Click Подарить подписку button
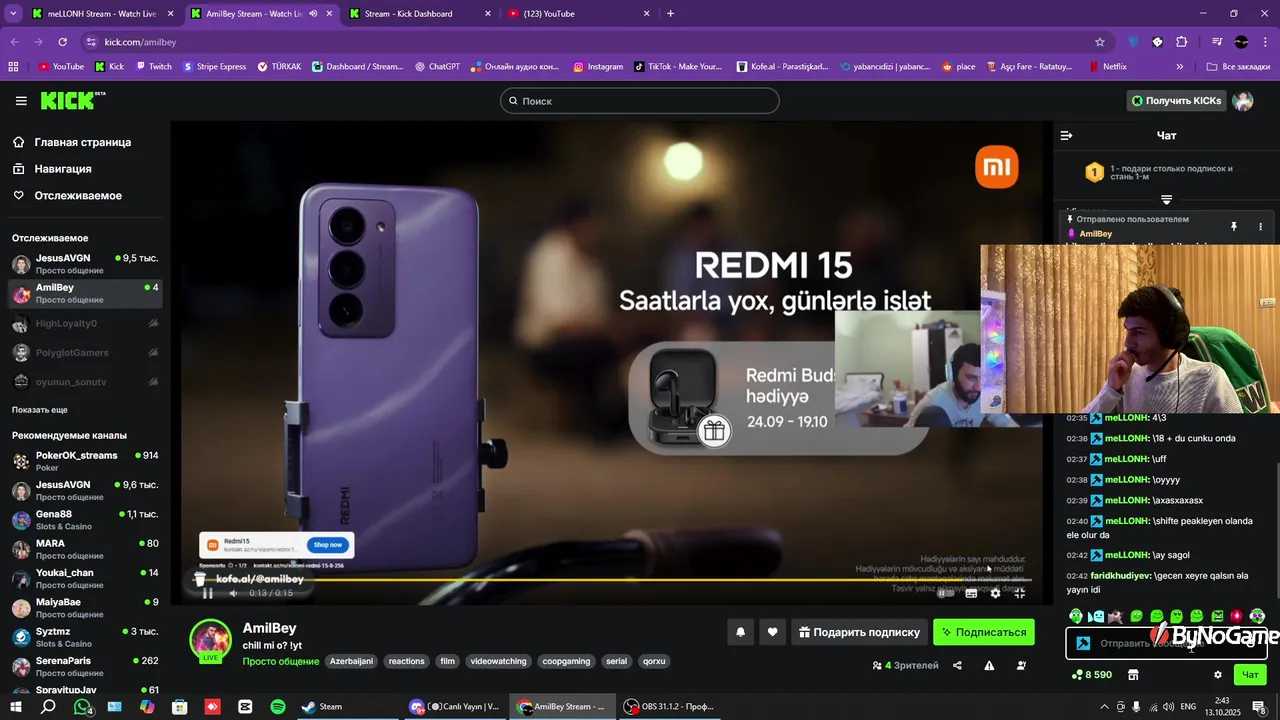Screen dimensions: 1280x720 (858, 632)
